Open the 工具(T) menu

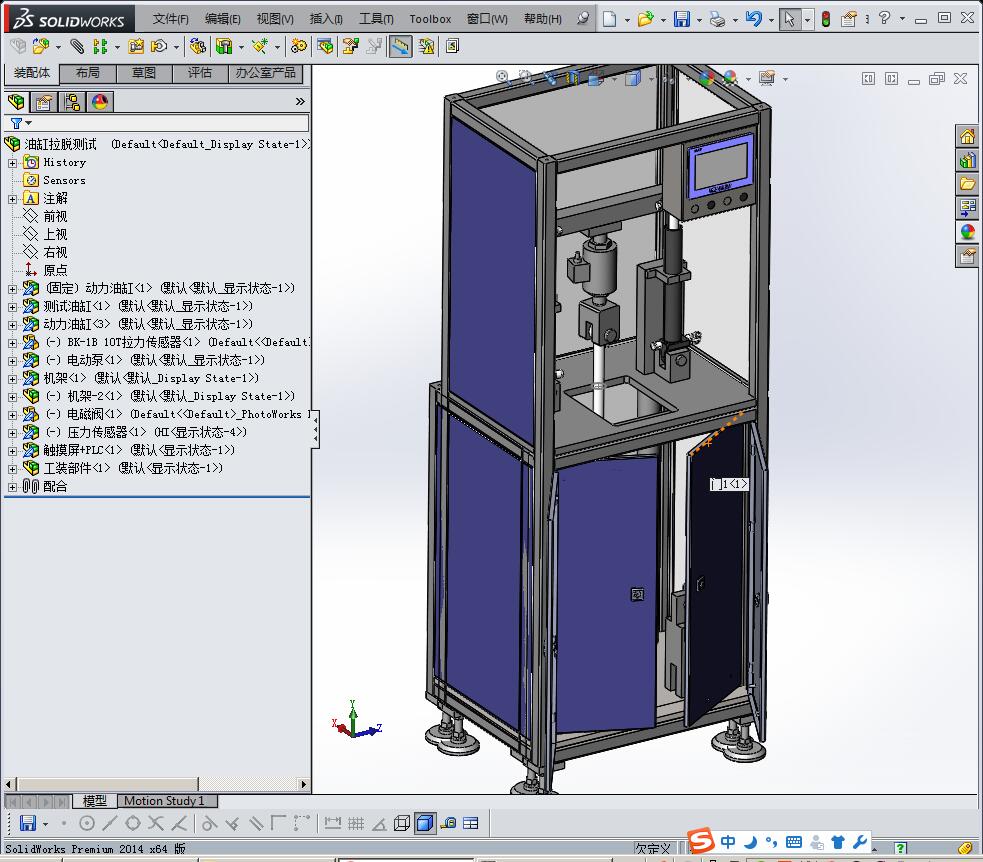pyautogui.click(x=376, y=19)
